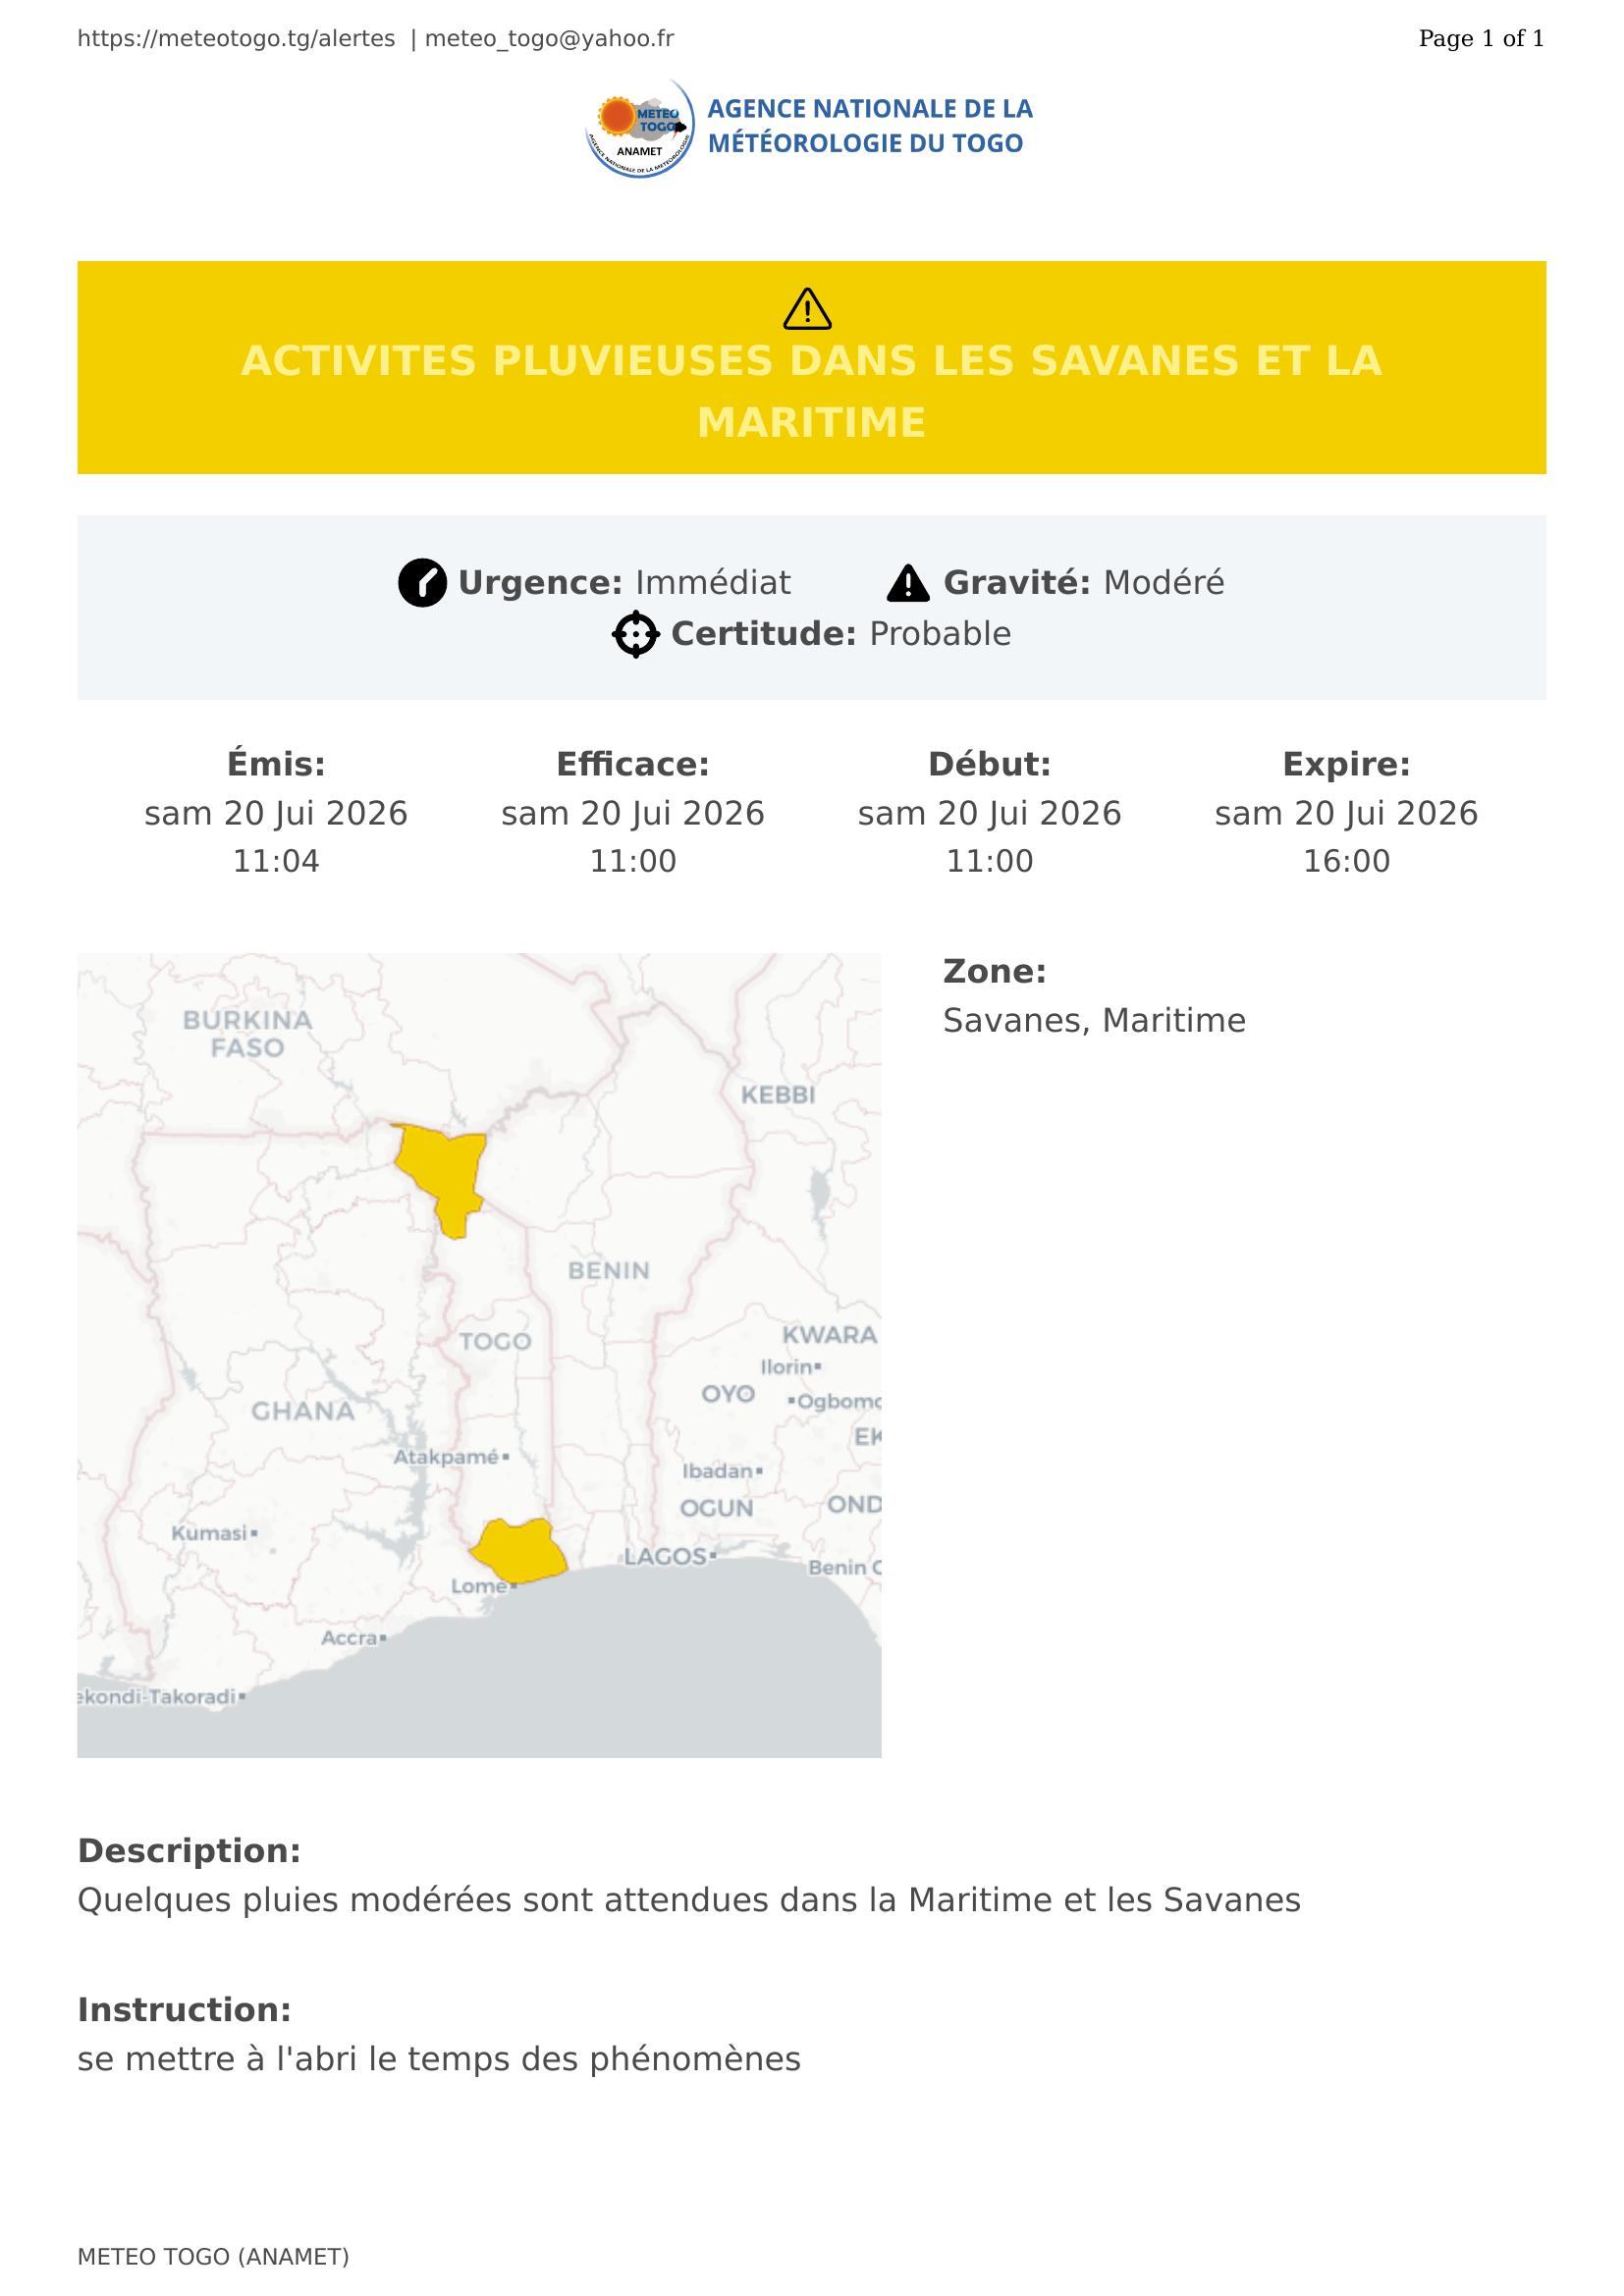Open the meteotogo.tg/alertes link
1624x2296 pixels.
pos(236,39)
